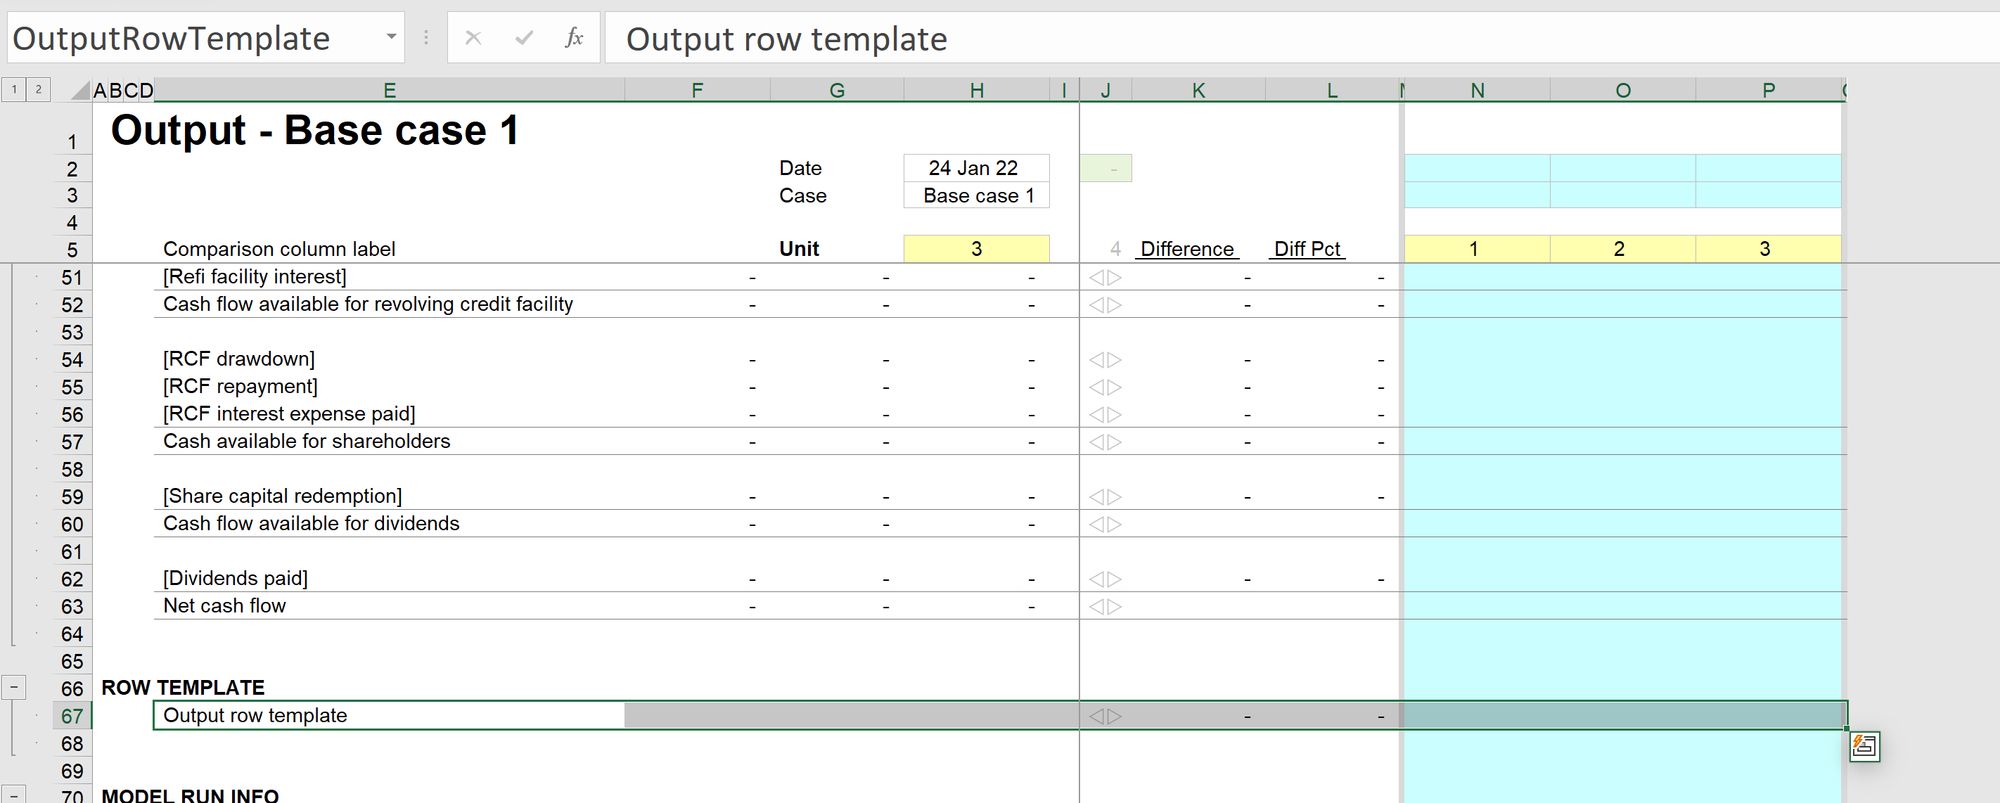Select column E header

[x=390, y=91]
